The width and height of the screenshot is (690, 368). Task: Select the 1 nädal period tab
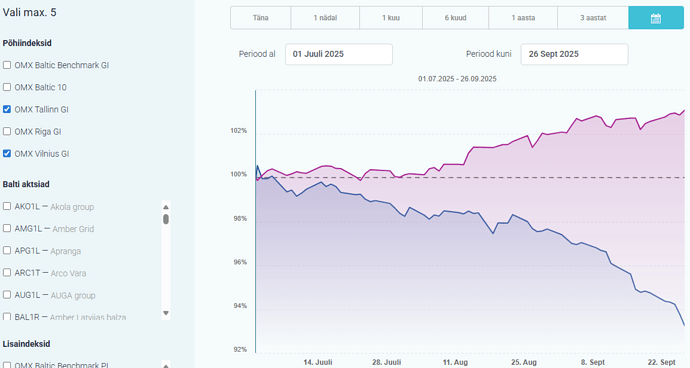coord(325,18)
